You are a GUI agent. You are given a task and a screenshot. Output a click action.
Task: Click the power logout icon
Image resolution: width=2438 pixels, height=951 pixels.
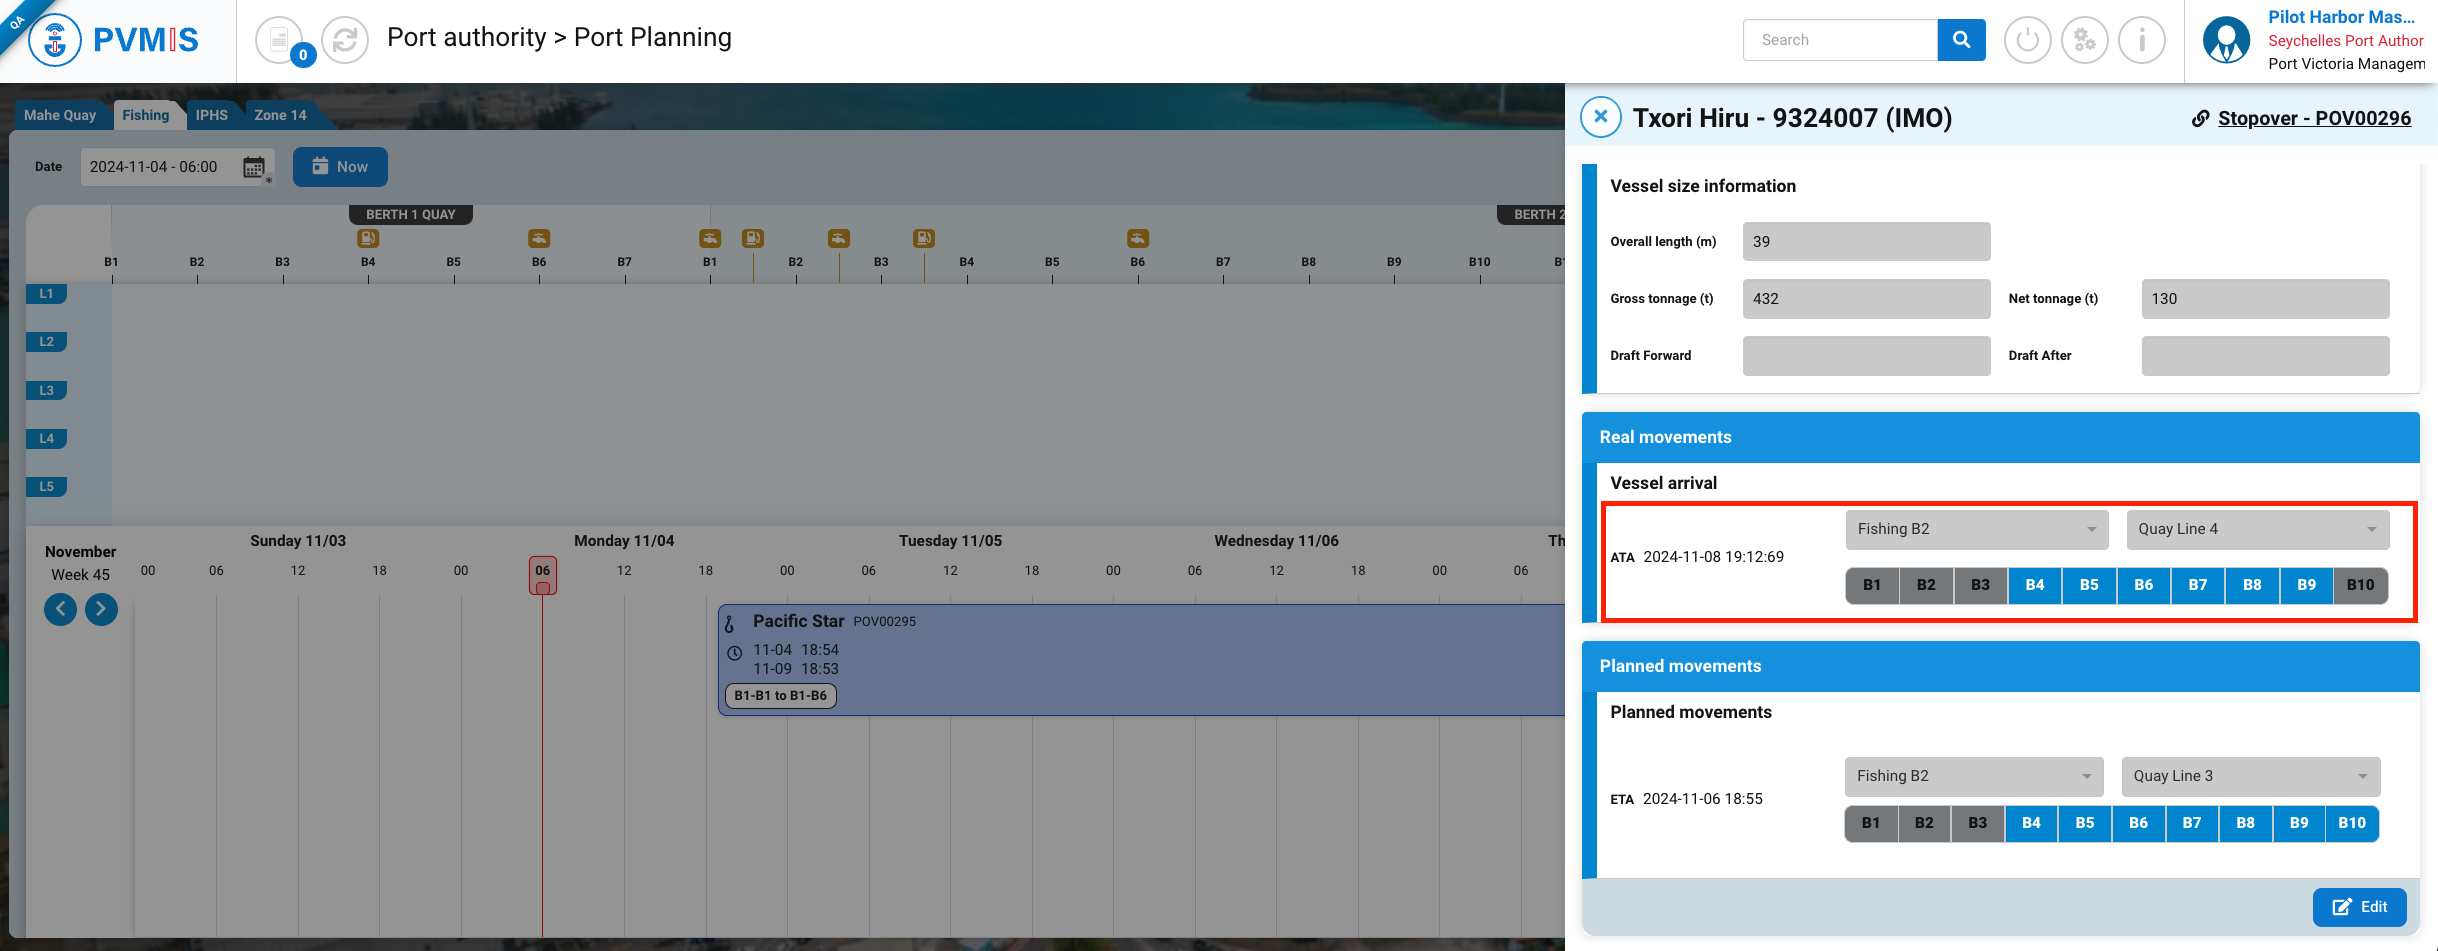tap(2027, 40)
